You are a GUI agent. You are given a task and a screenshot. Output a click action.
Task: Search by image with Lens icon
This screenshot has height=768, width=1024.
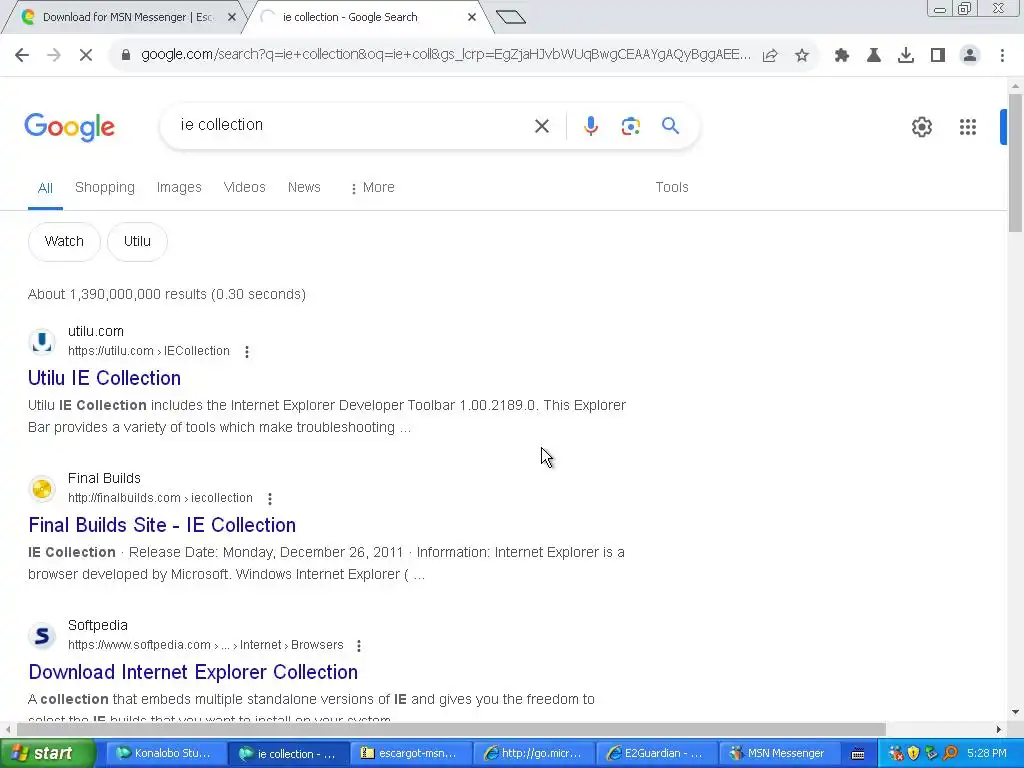pyautogui.click(x=630, y=126)
